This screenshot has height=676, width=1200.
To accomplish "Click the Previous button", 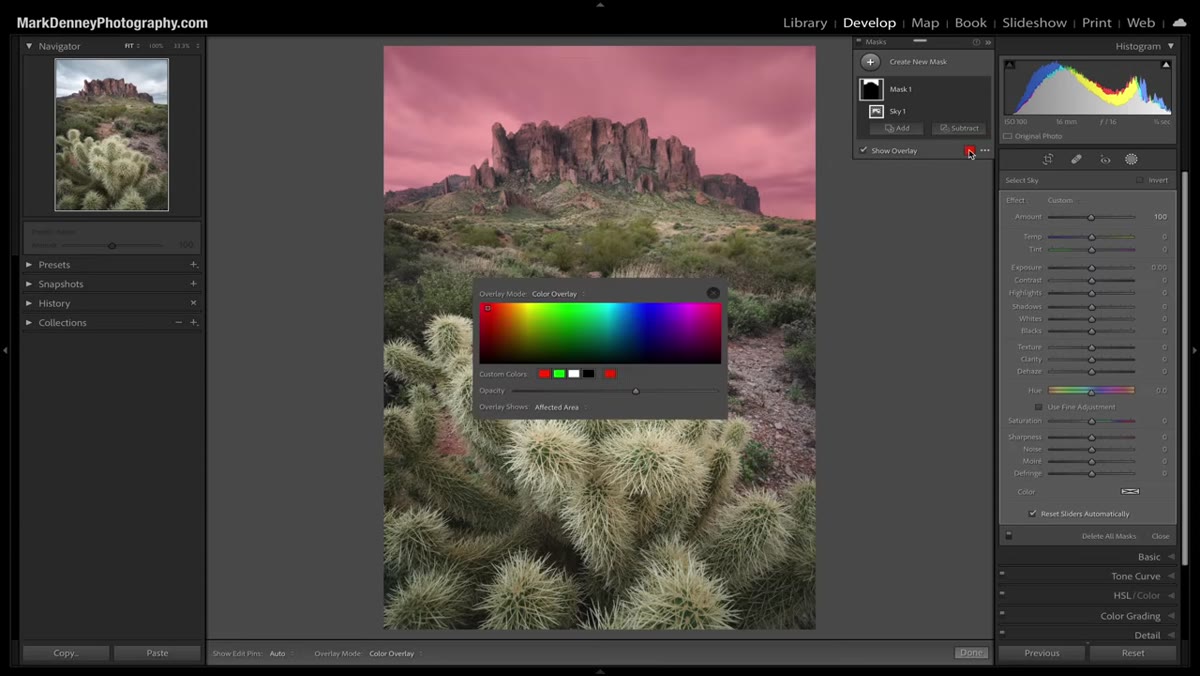I will tap(1041, 653).
